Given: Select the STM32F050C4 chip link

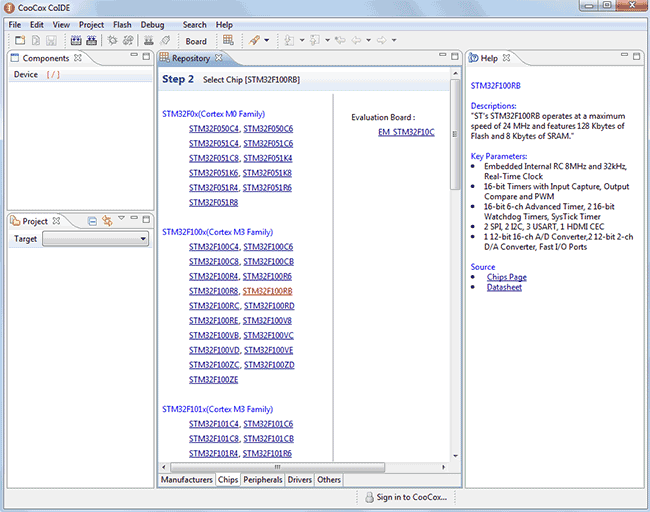Looking at the screenshot, I should click(x=213, y=129).
